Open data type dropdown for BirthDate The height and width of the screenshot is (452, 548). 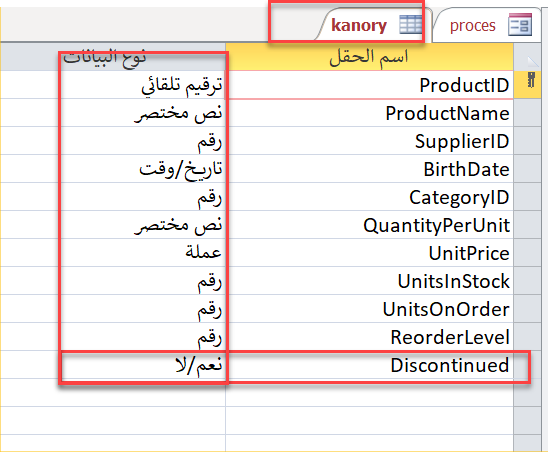113,169
